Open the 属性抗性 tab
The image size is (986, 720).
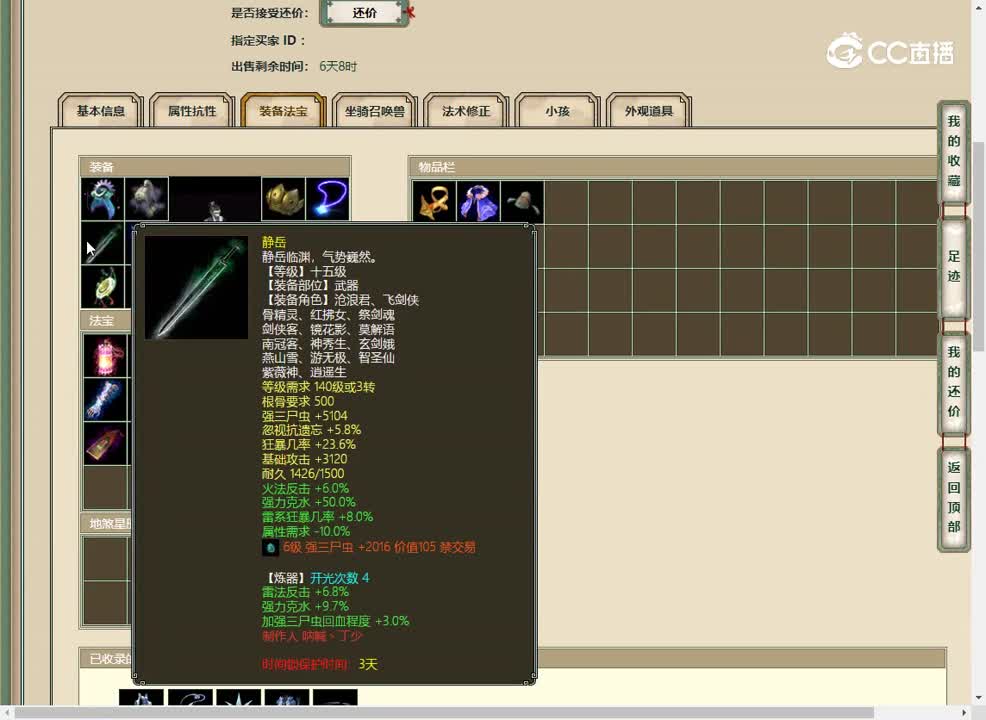192,112
